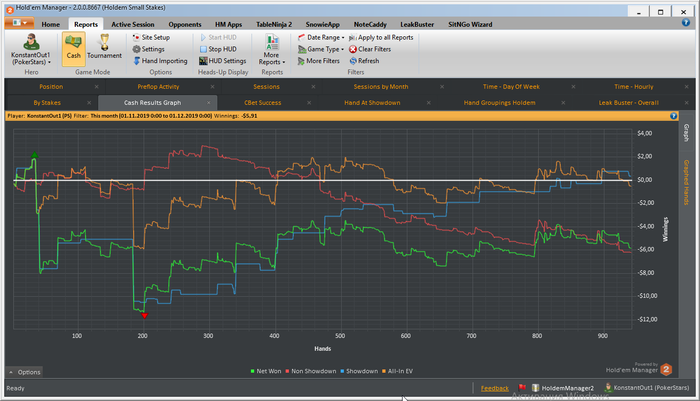
Task: Switch to Hand Groupings Holdem tab
Action: point(499,103)
